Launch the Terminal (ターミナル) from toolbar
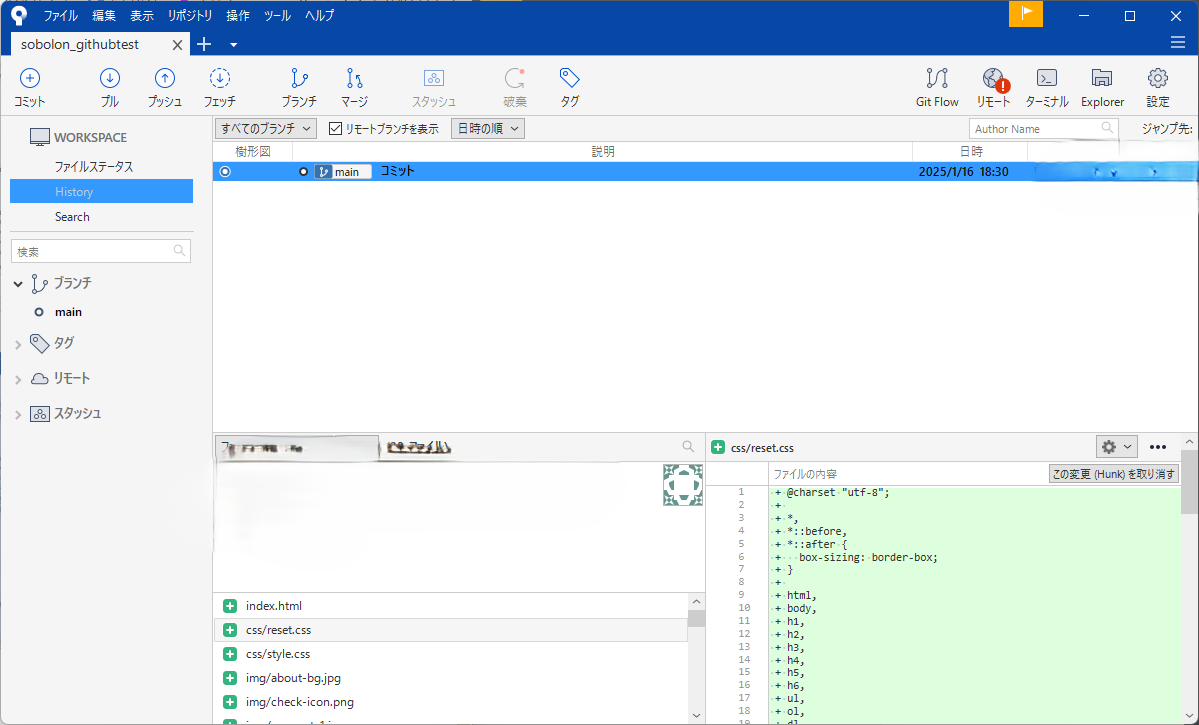This screenshot has width=1199, height=725. click(x=1047, y=86)
